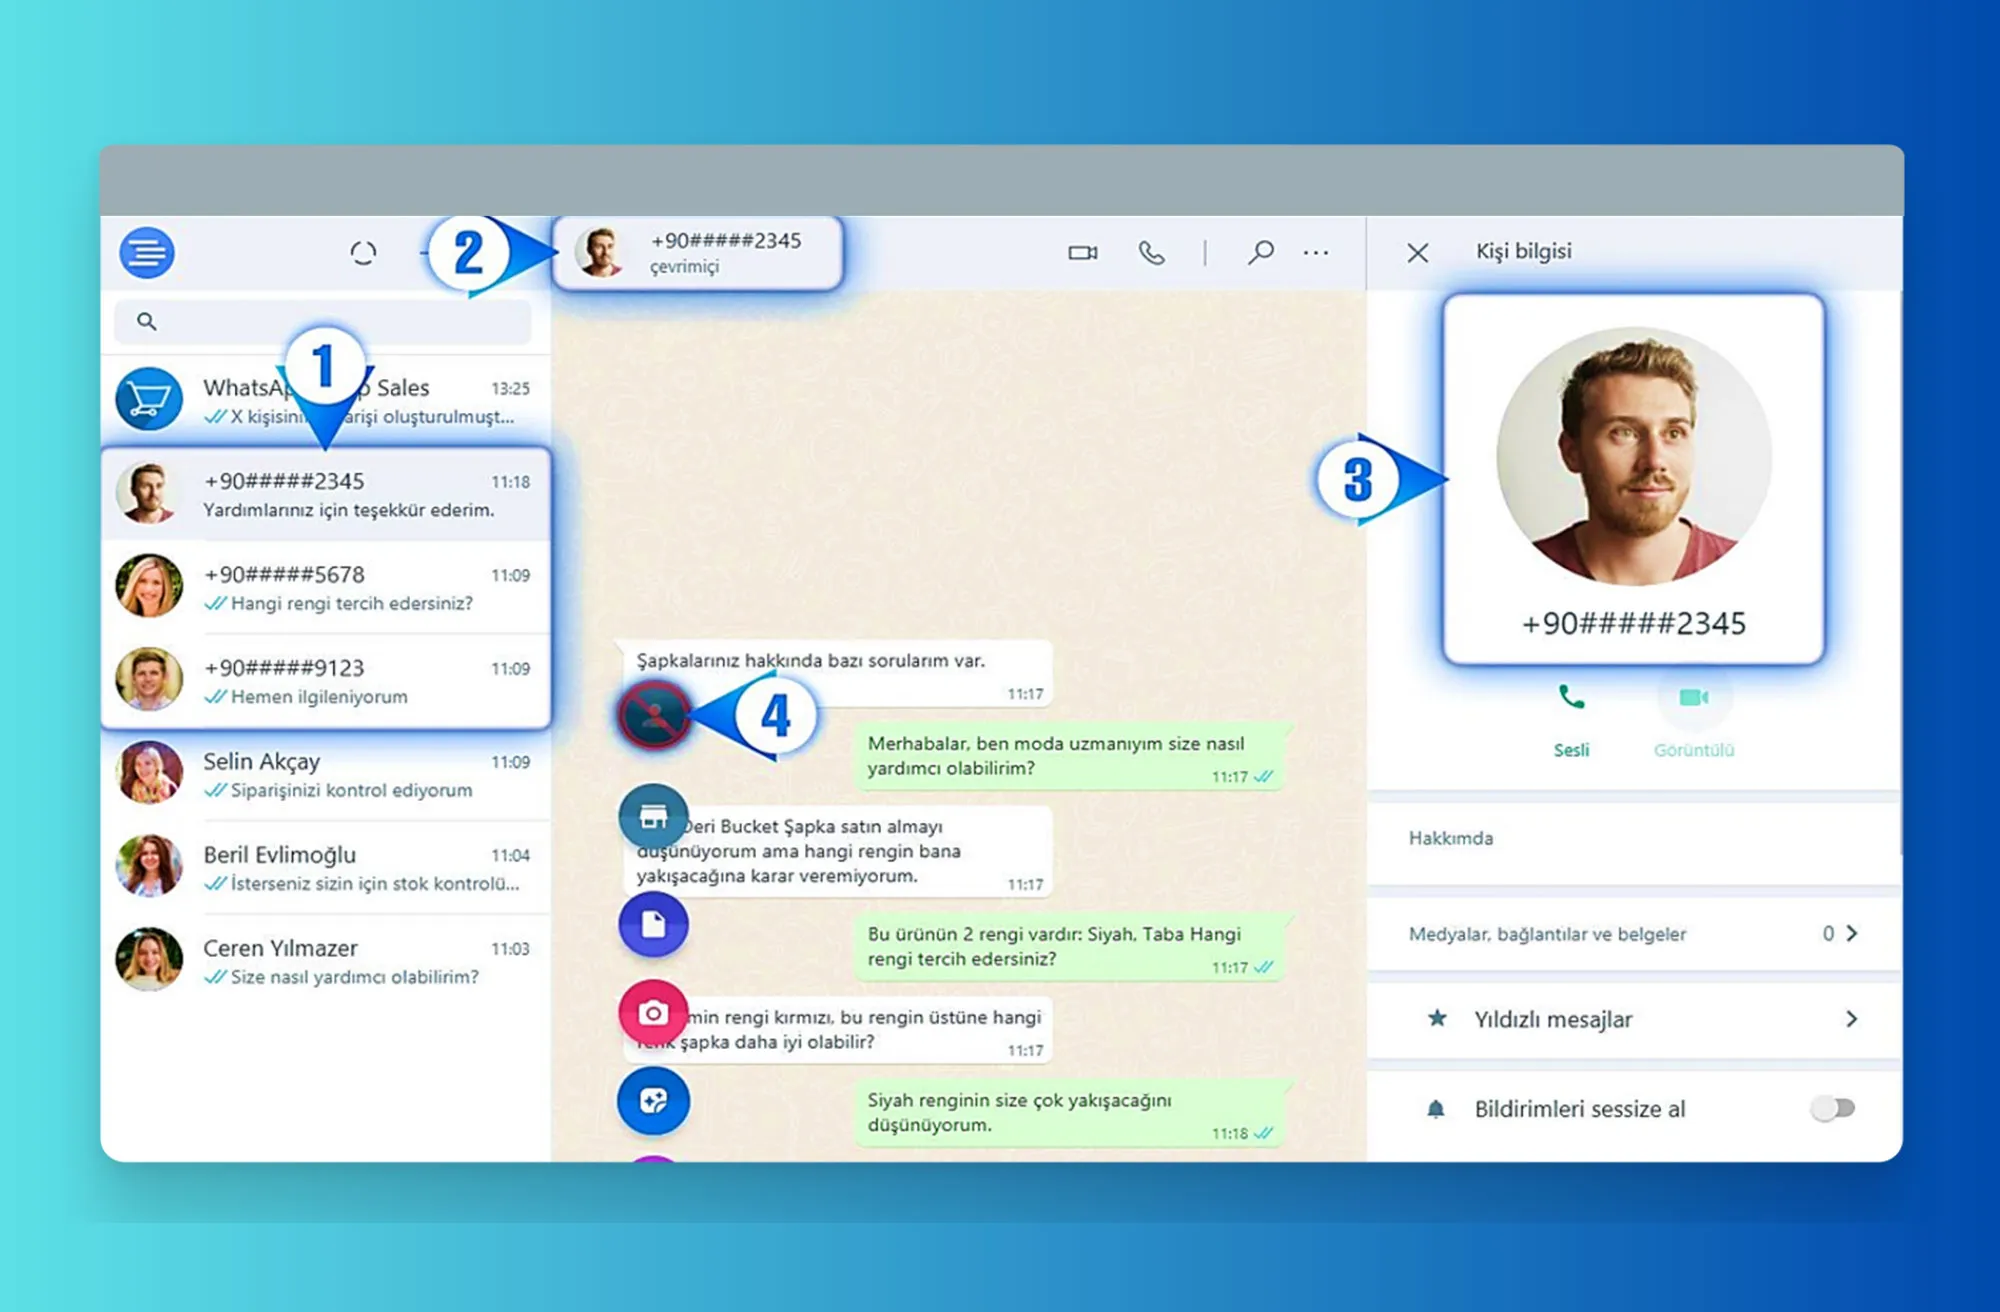Click message 'Merhabalar, ben moda uzmanıyım'
The width and height of the screenshot is (2000, 1312).
tap(1070, 756)
